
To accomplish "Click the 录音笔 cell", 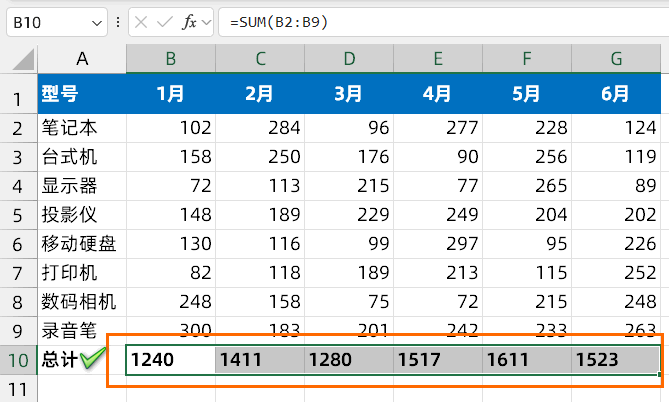I will click(82, 331).
